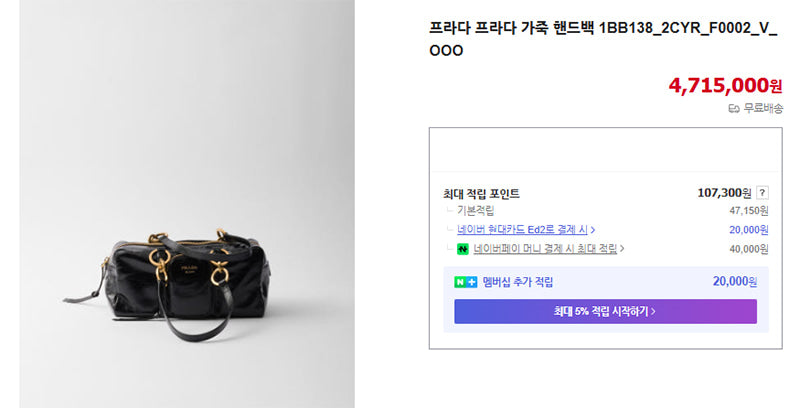Click the 기본적립 row label
The height and width of the screenshot is (408, 800).
(476, 211)
